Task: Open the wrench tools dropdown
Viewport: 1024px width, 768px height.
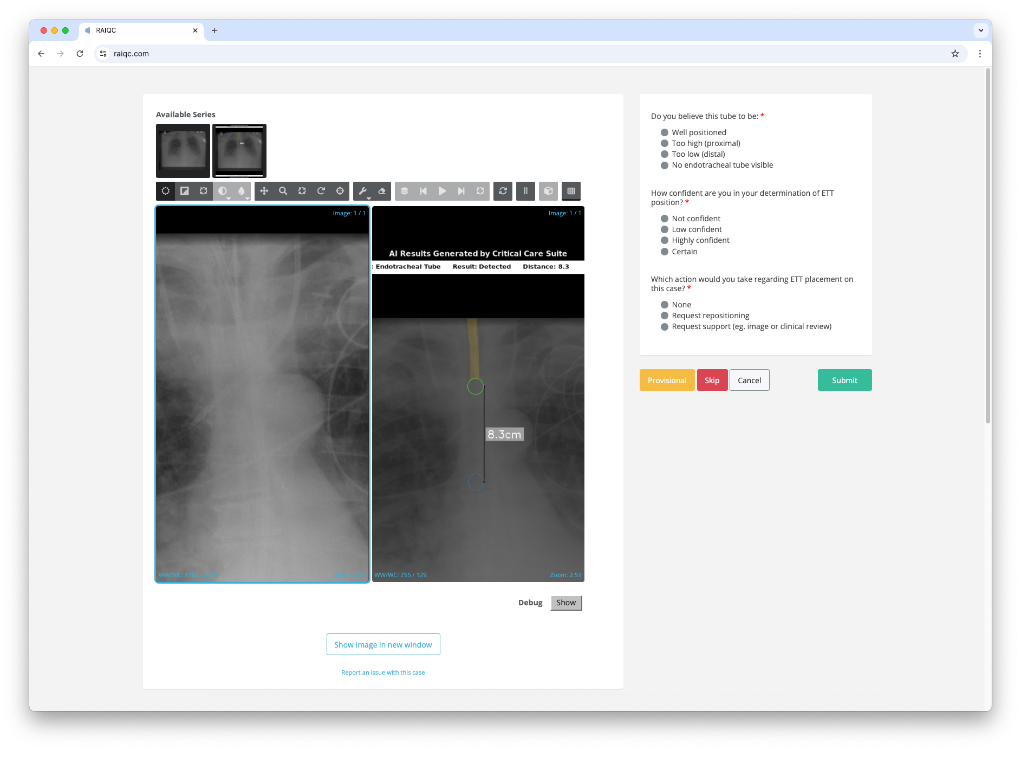Action: (x=363, y=191)
